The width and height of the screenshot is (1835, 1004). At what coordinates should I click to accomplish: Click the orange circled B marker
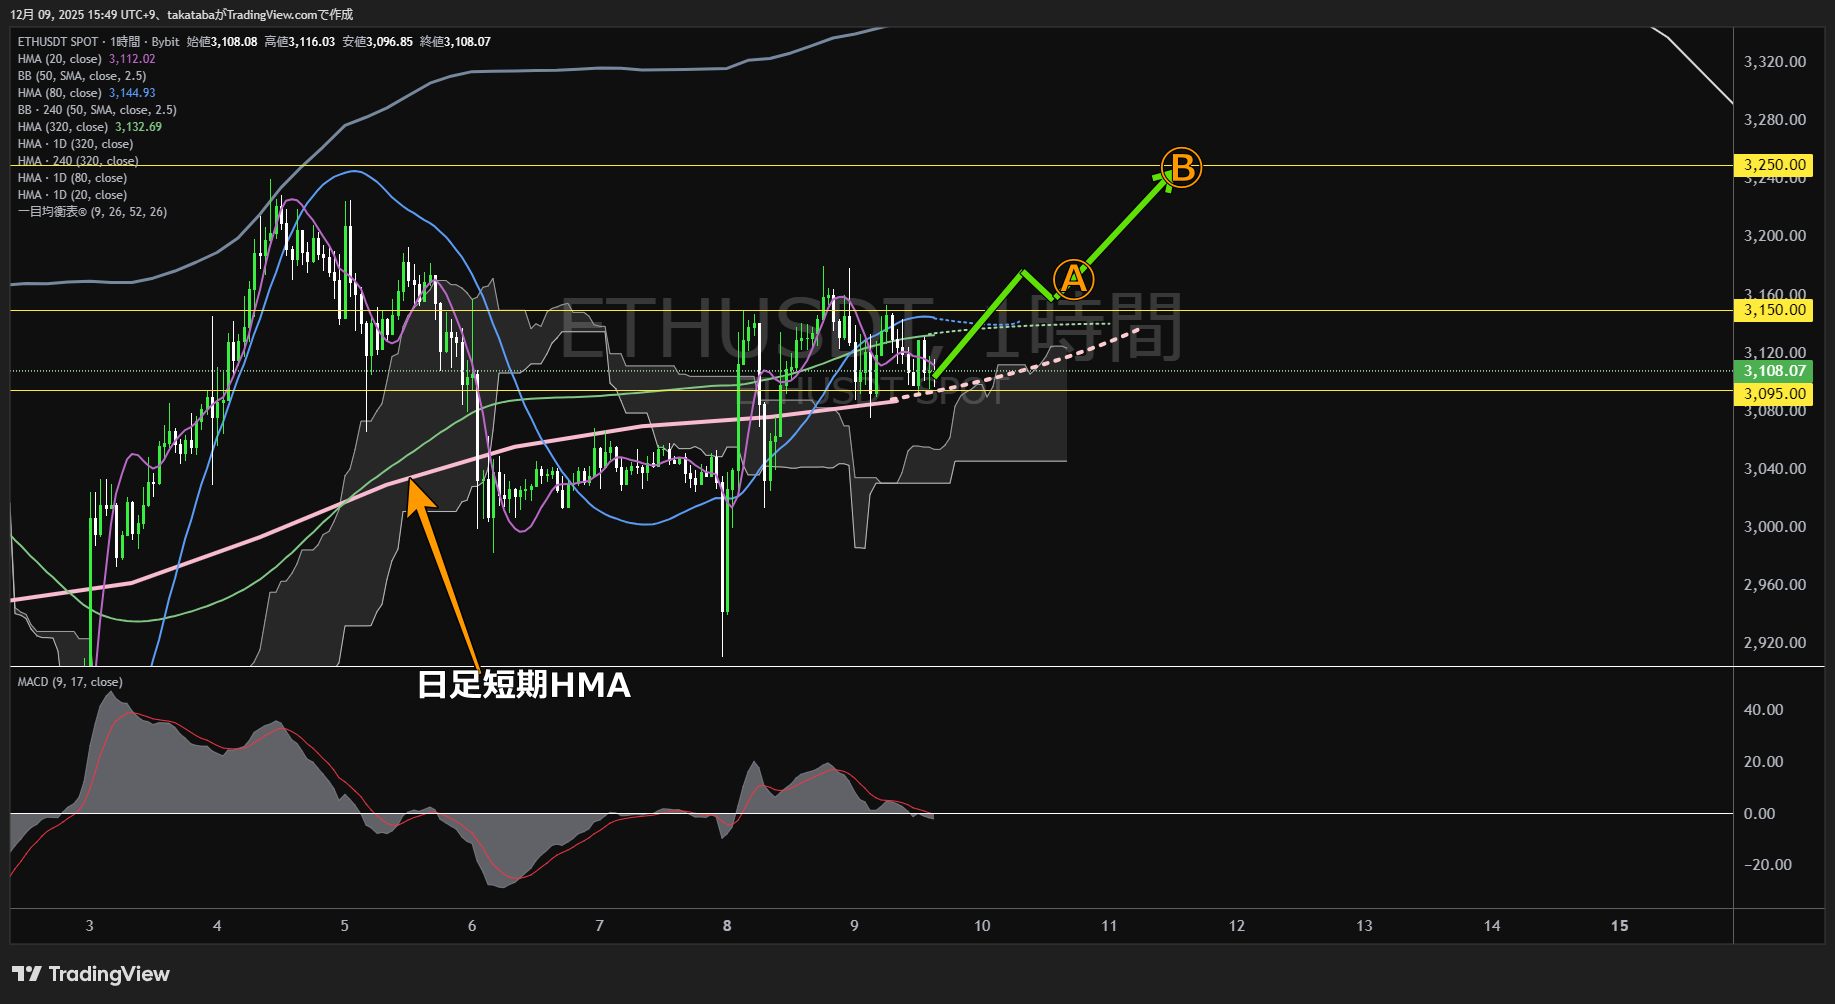(x=1181, y=168)
